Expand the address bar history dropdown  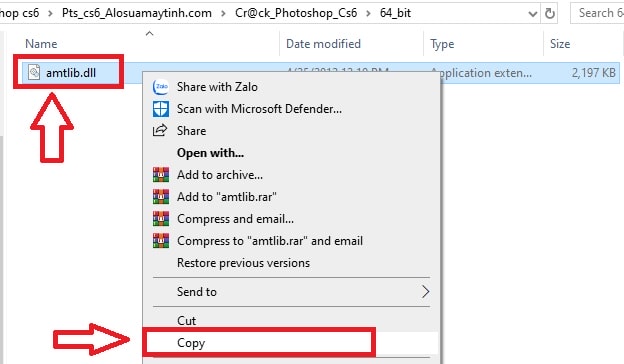(x=532, y=14)
